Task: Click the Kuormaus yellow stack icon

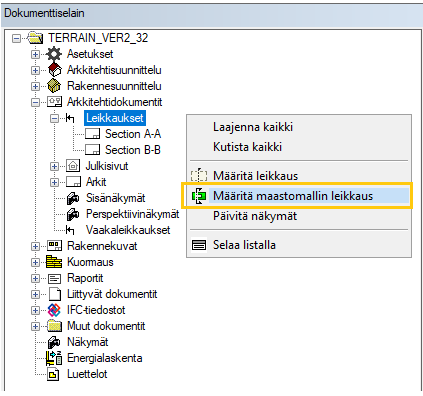Action: pos(54,262)
